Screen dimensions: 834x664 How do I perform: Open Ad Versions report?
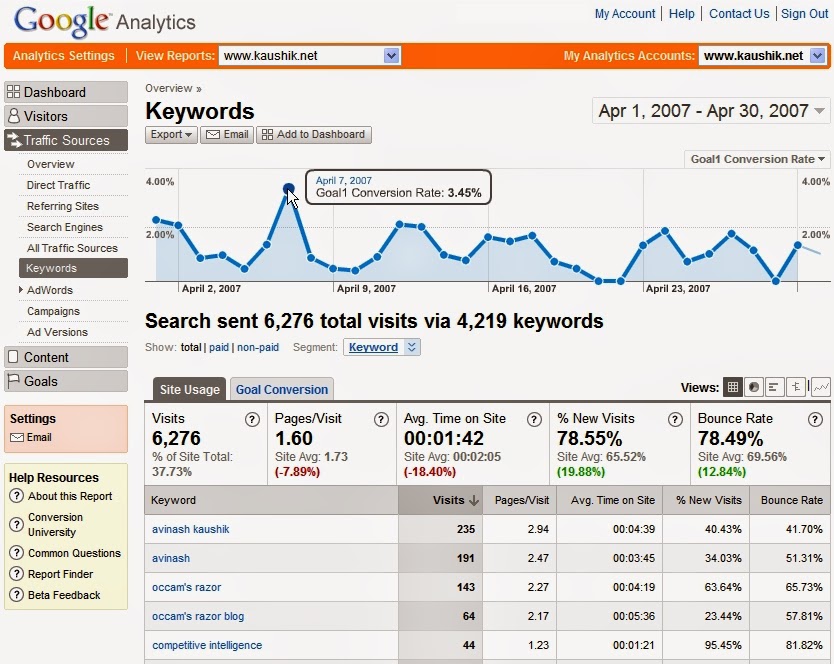[x=57, y=332]
